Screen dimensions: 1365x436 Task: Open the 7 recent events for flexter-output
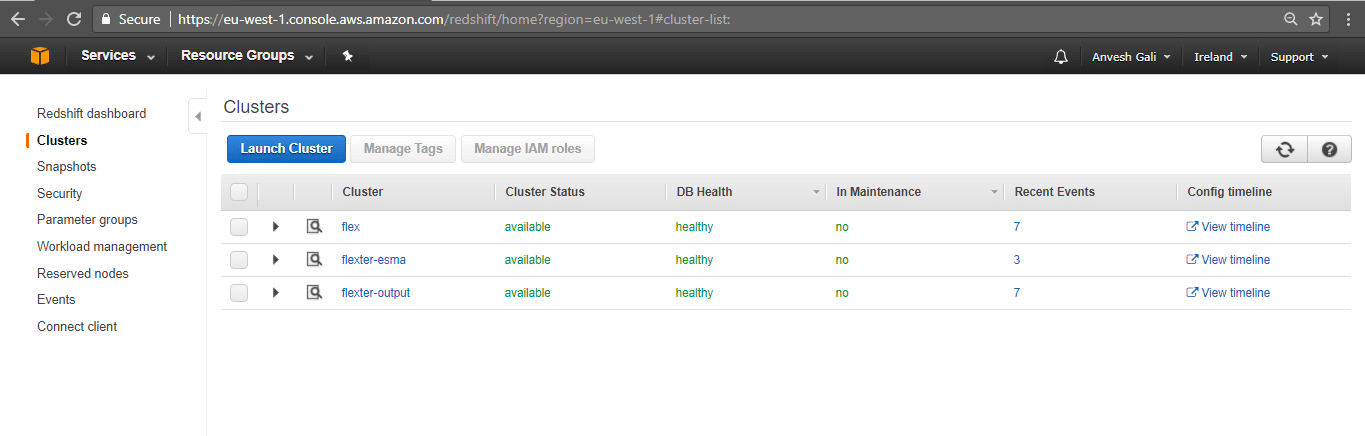1017,293
